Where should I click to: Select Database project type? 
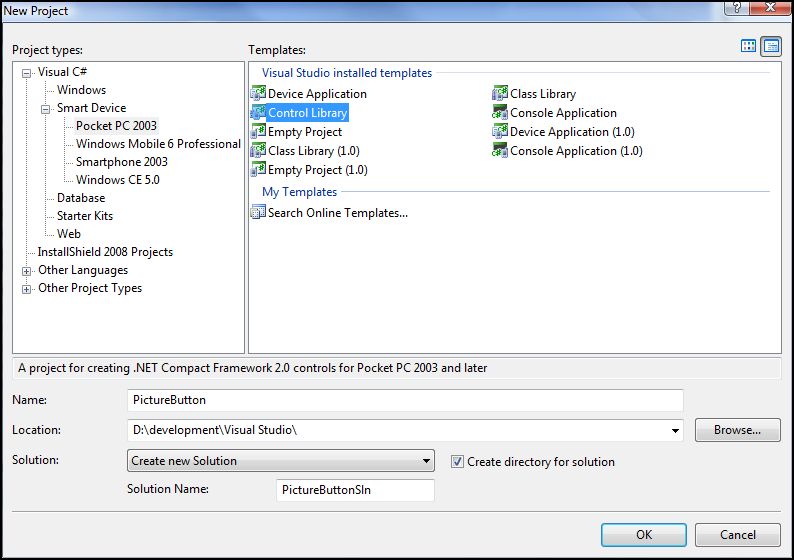[x=81, y=197]
